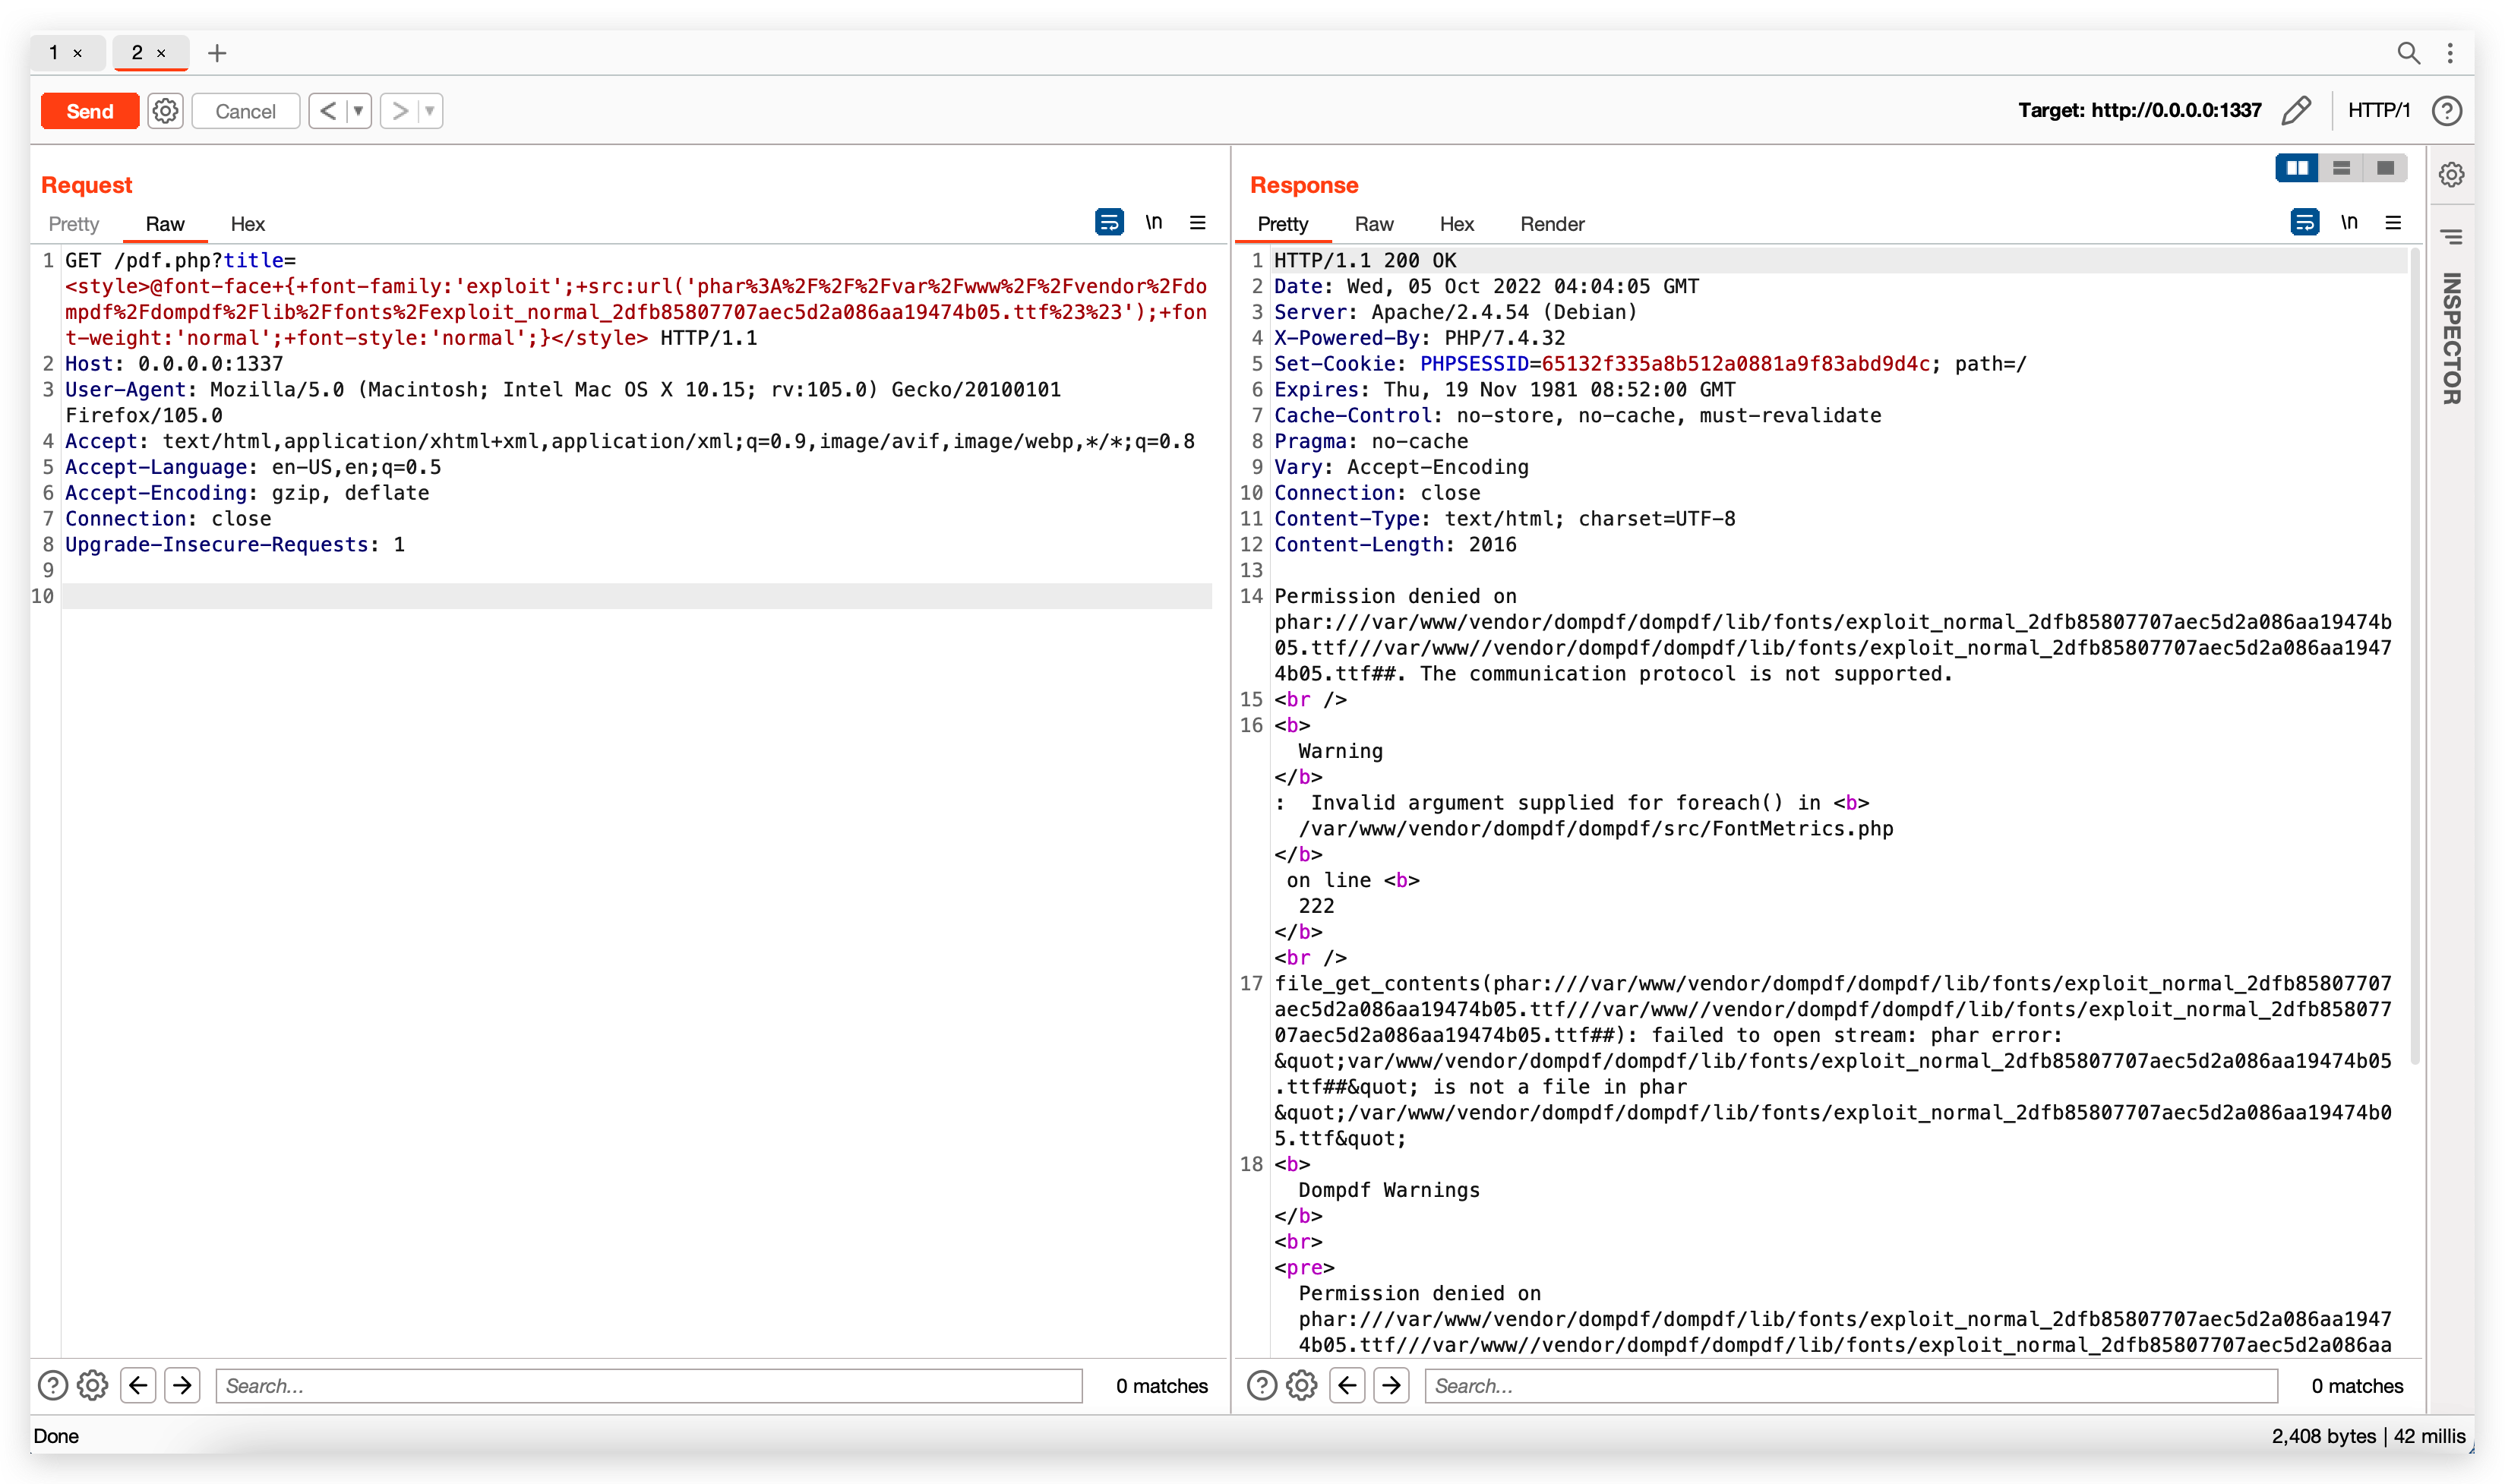Focus the Response search input field
The height and width of the screenshot is (1484, 2505).
pyautogui.click(x=1851, y=1385)
